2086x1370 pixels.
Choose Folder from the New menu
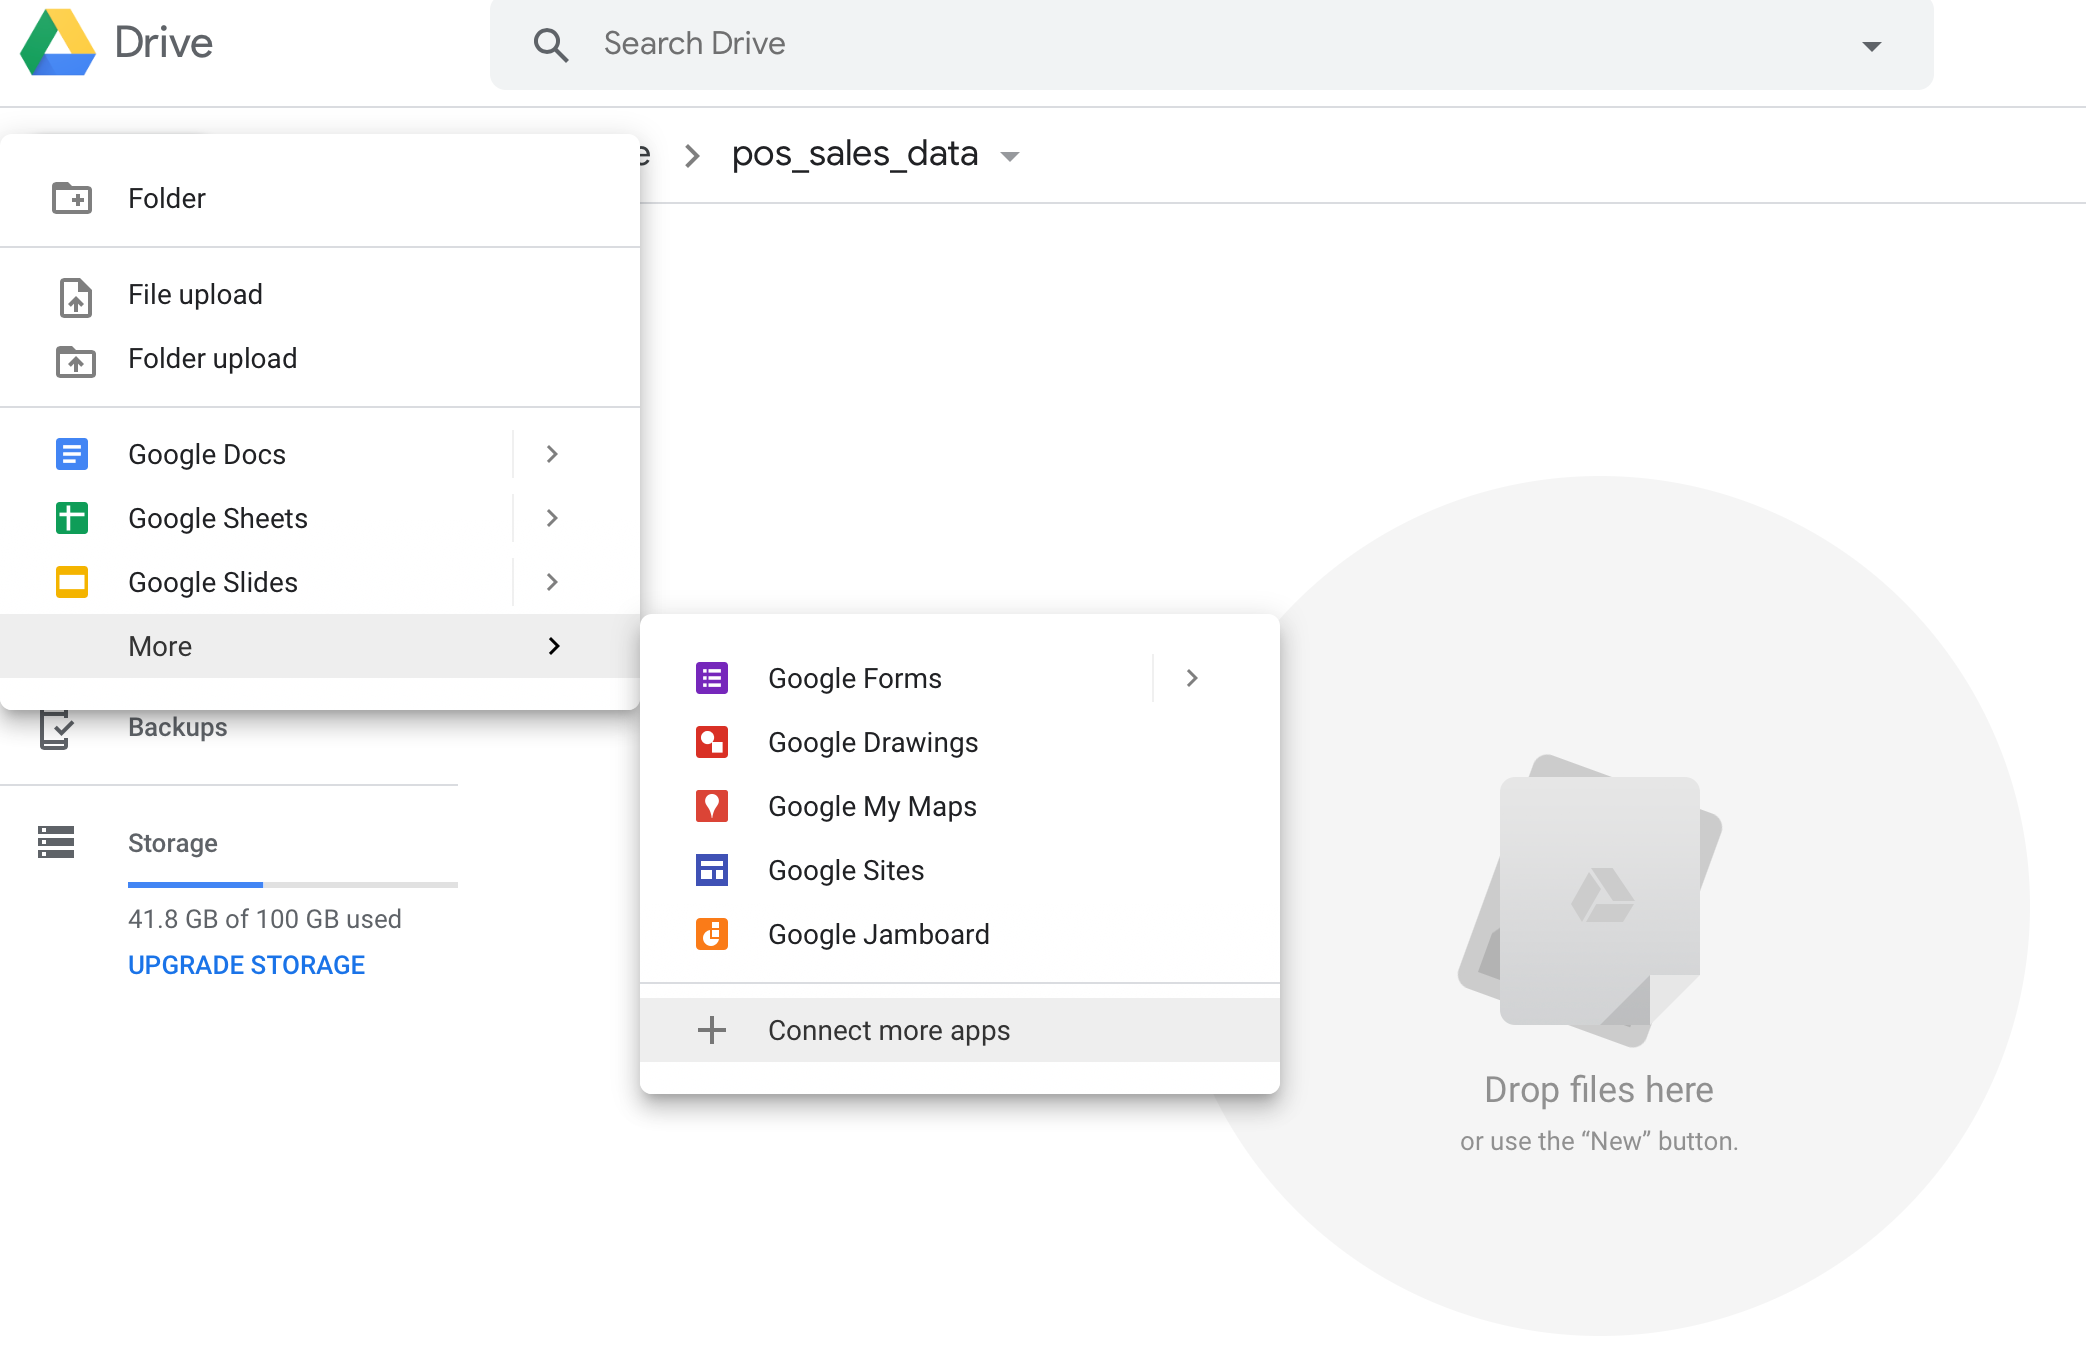click(x=320, y=198)
